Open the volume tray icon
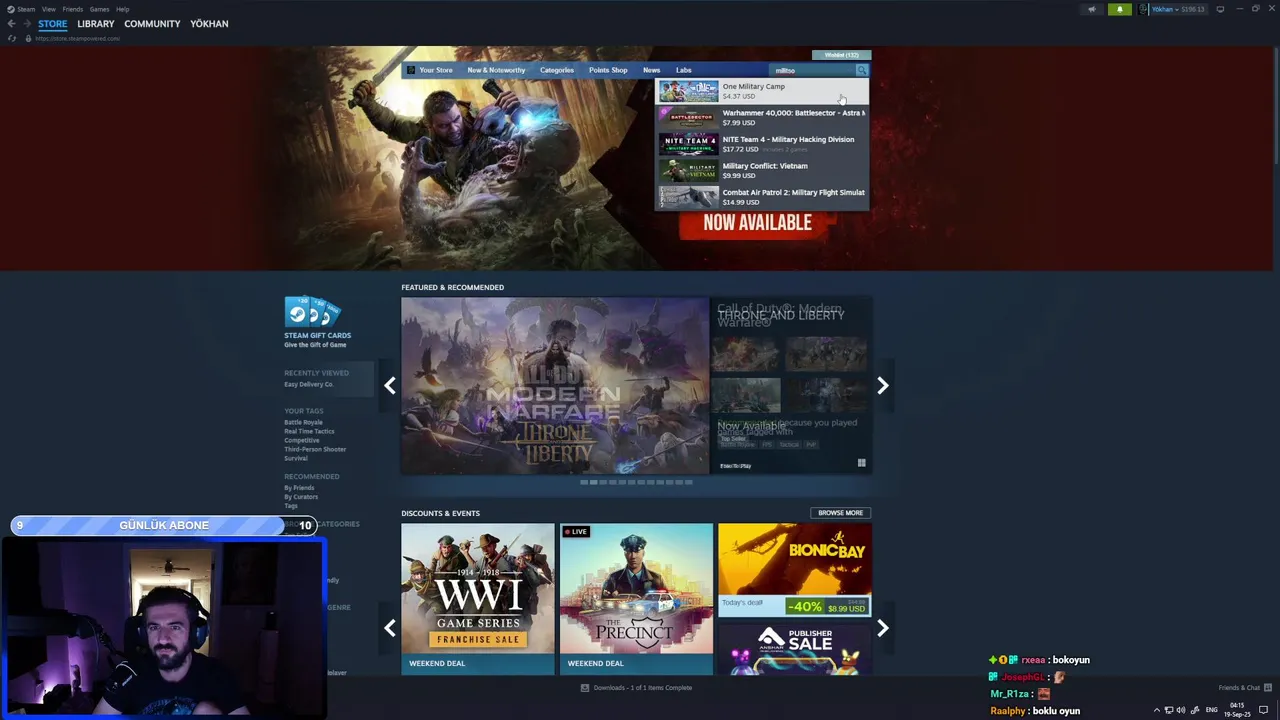The image size is (1280, 720). 1181,710
